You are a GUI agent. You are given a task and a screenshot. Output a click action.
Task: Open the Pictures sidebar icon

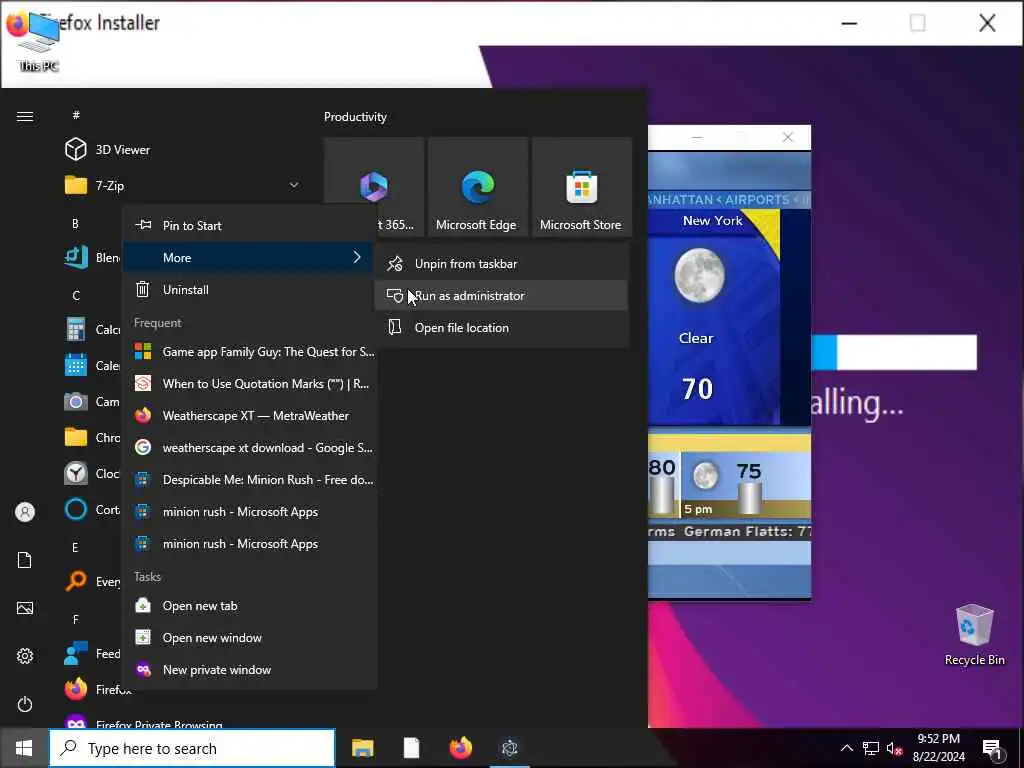25,608
